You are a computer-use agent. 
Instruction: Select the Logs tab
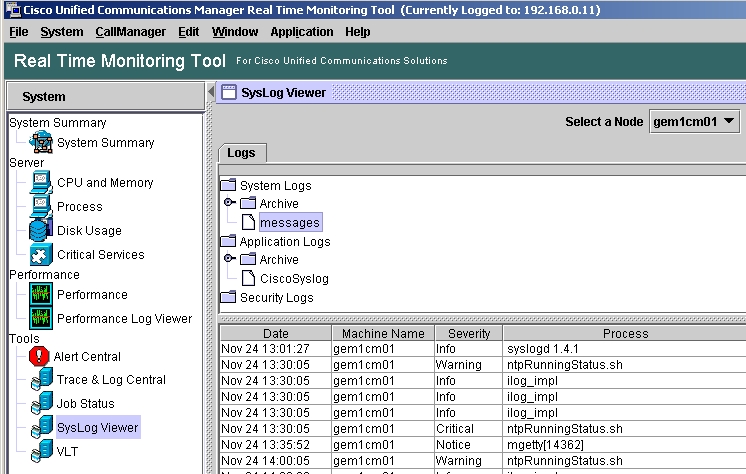242,153
